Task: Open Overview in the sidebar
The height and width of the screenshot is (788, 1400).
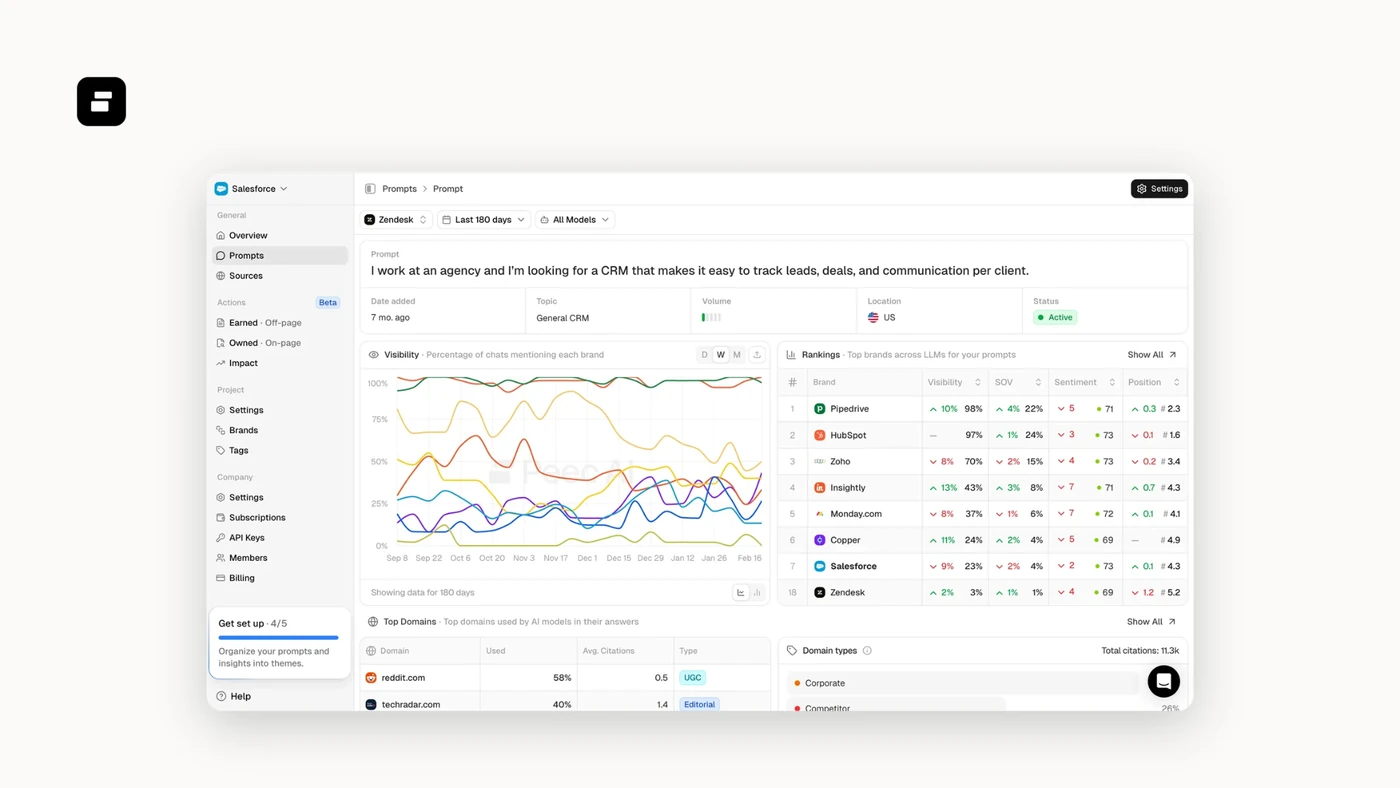Action: point(280,236)
